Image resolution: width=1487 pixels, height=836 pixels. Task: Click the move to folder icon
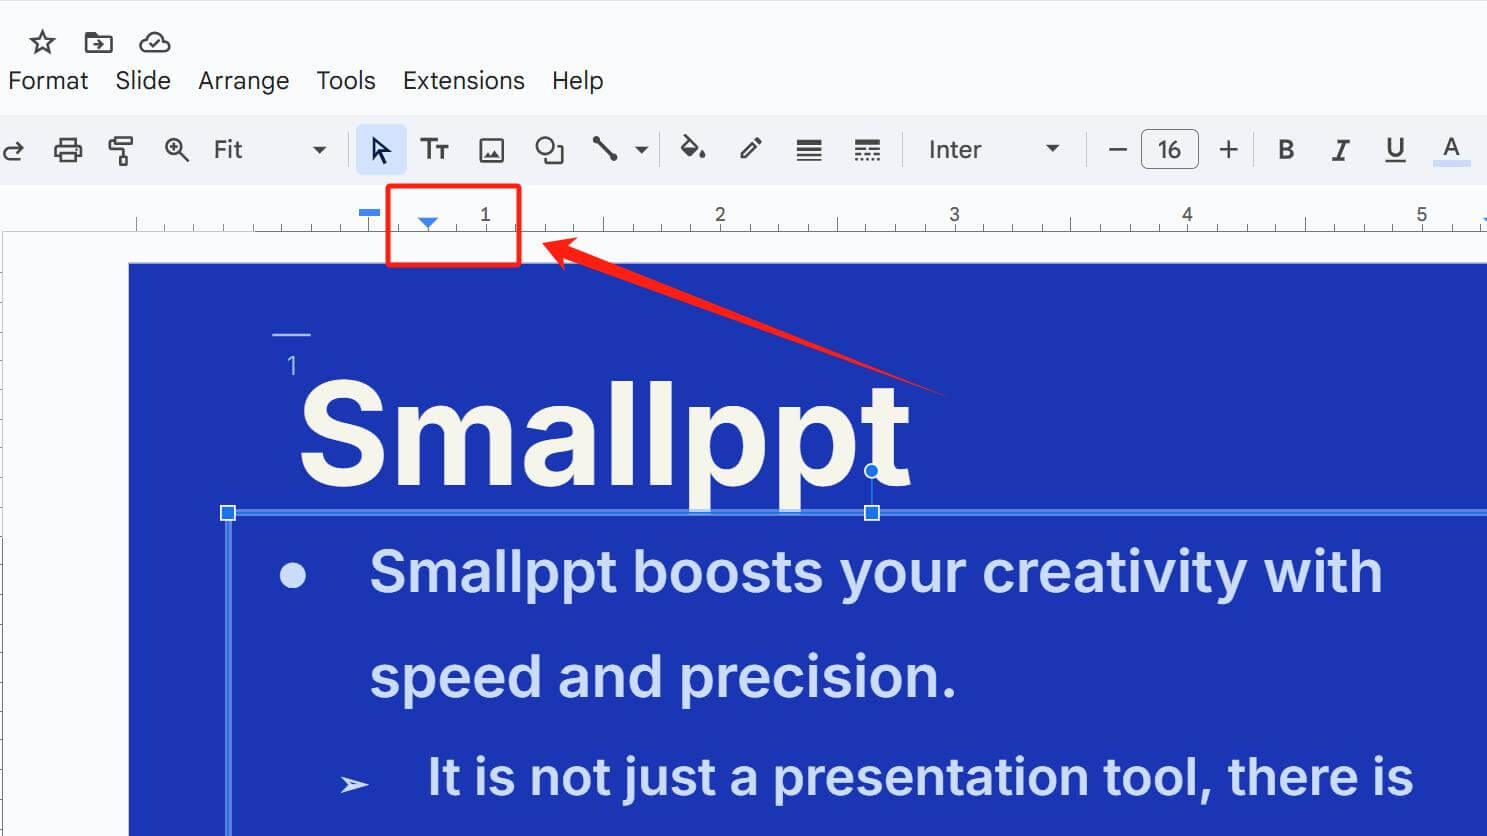point(98,42)
